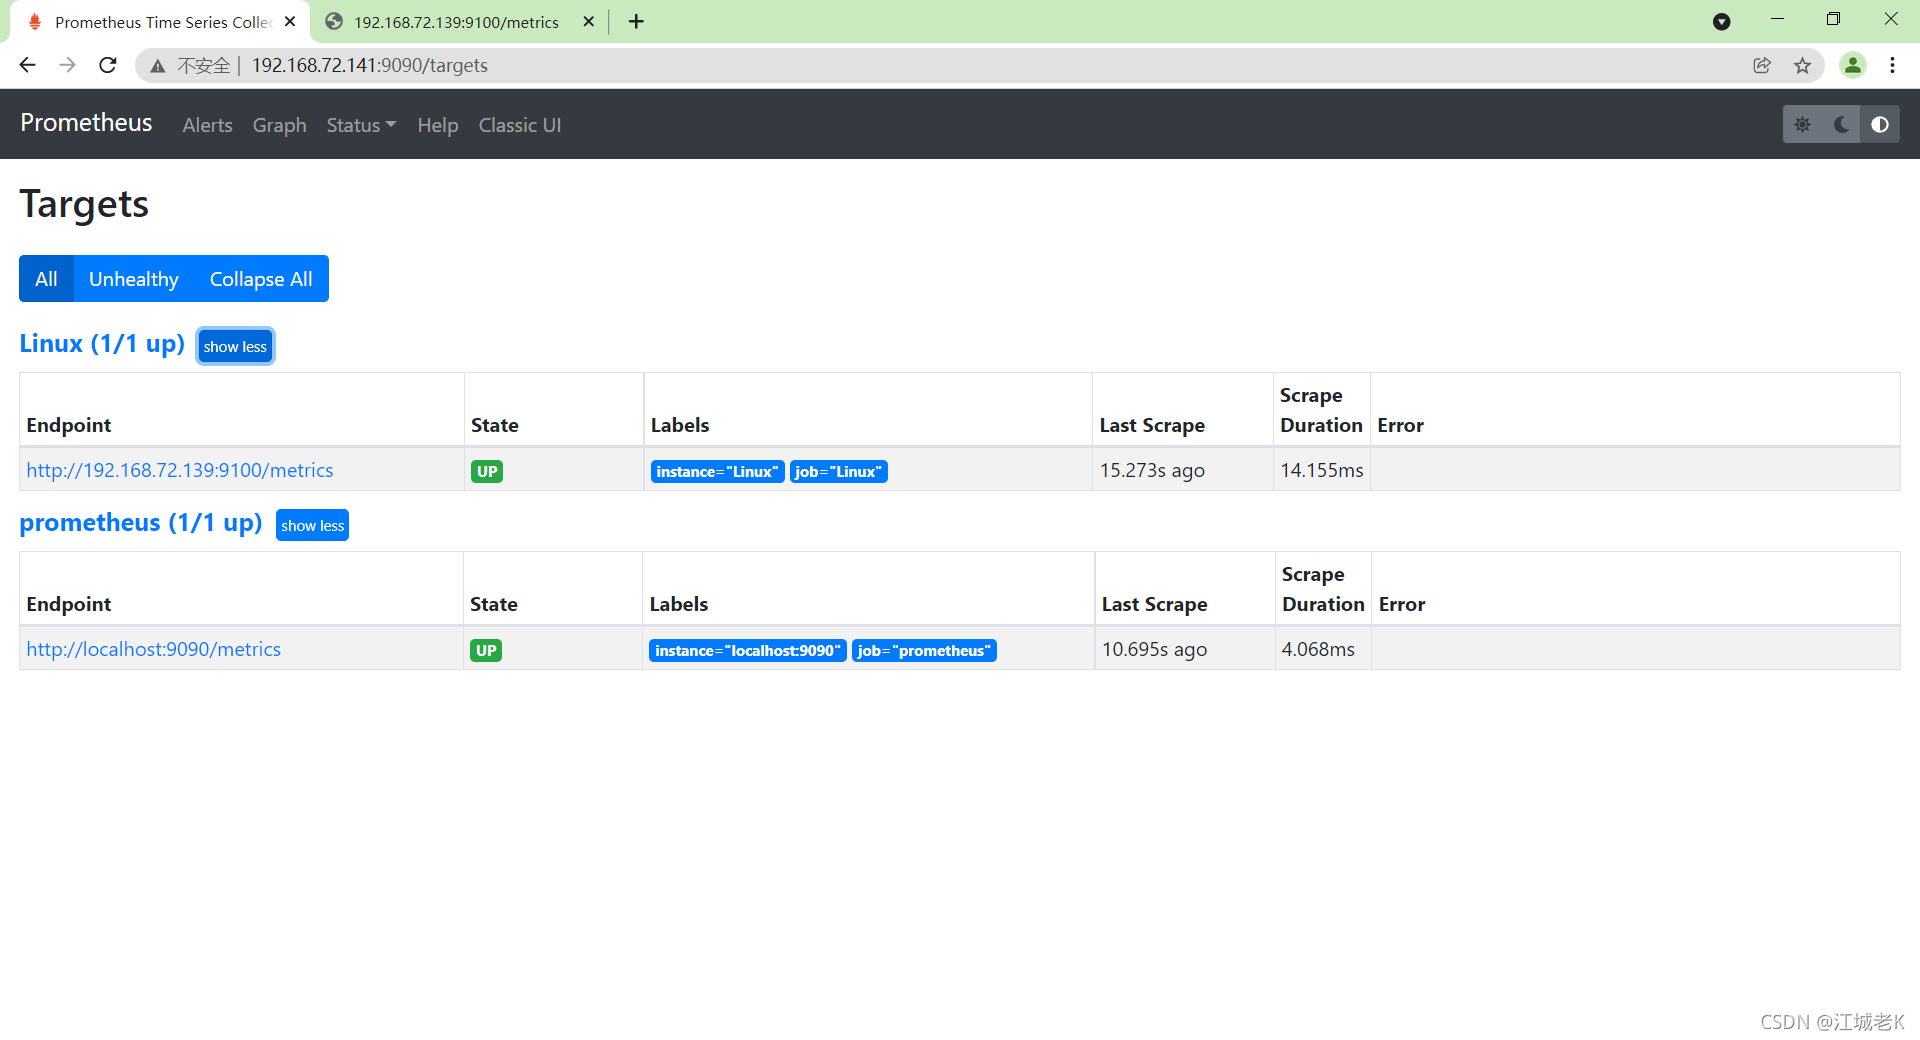Screen dimensions: 1920x1040
Task: Bookmark this page with the star icon
Action: click(x=1802, y=65)
